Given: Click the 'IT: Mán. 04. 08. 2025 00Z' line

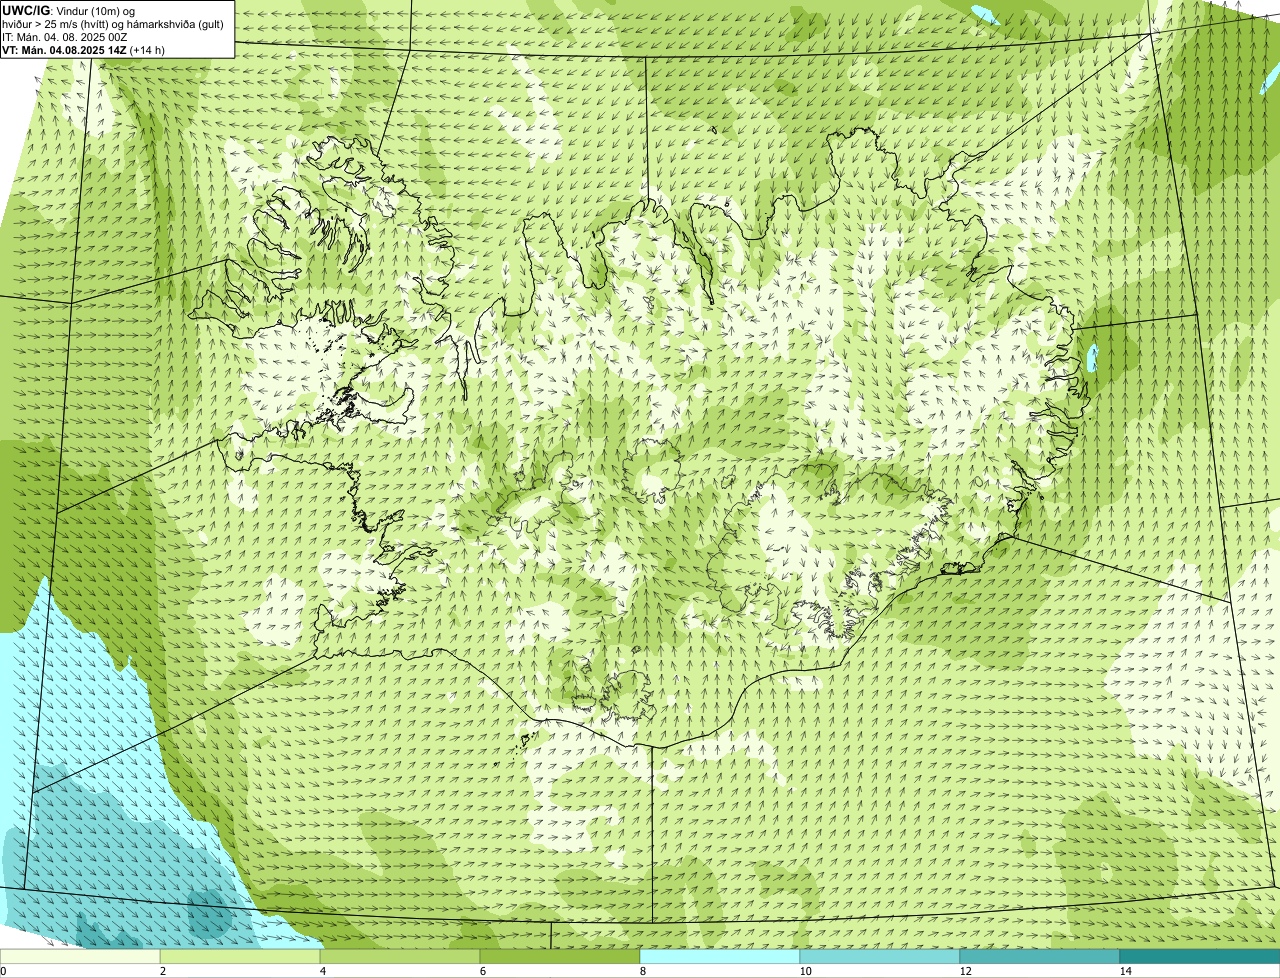Looking at the screenshot, I should point(65,37).
